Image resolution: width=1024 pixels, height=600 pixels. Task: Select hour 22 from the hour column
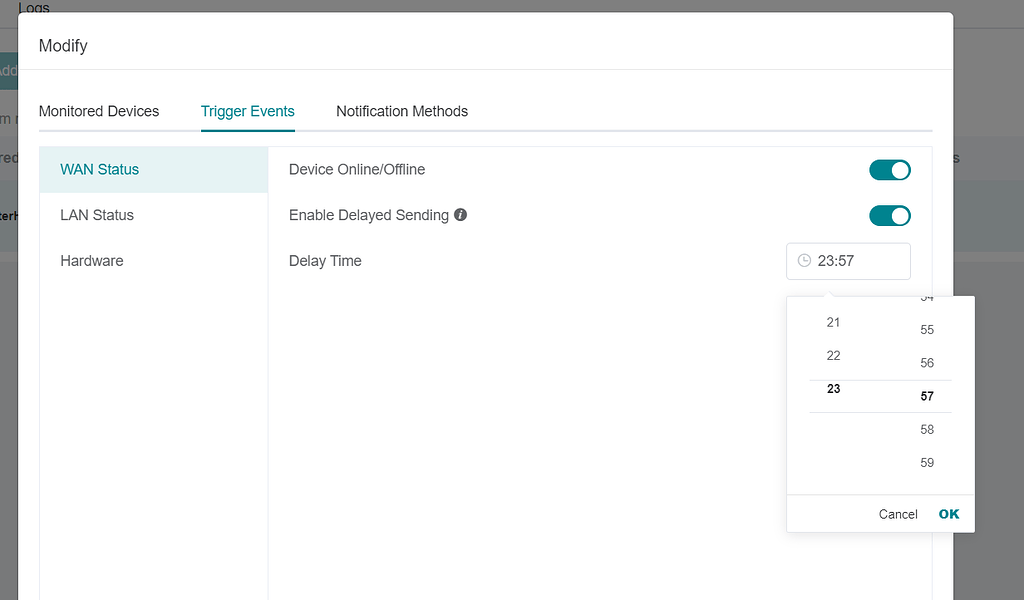click(833, 355)
